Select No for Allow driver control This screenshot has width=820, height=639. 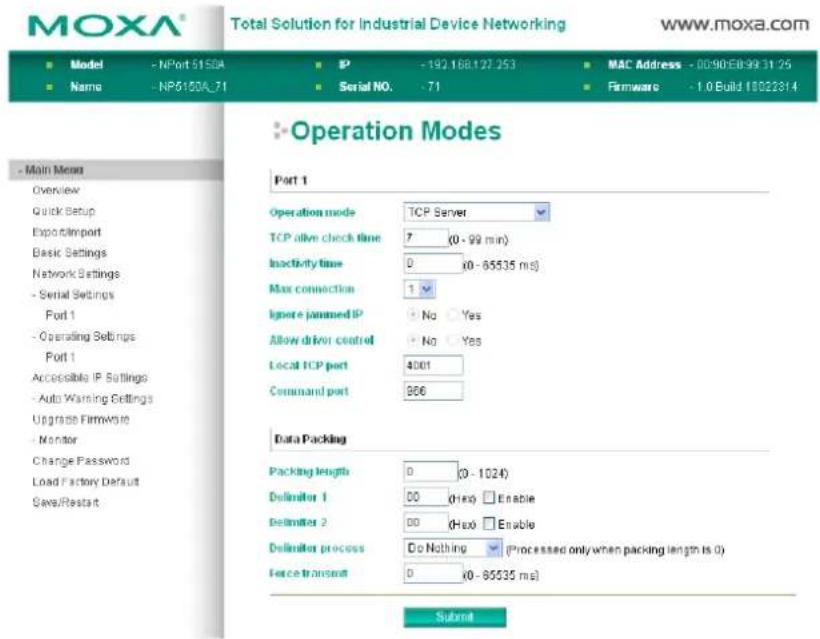tap(413, 340)
